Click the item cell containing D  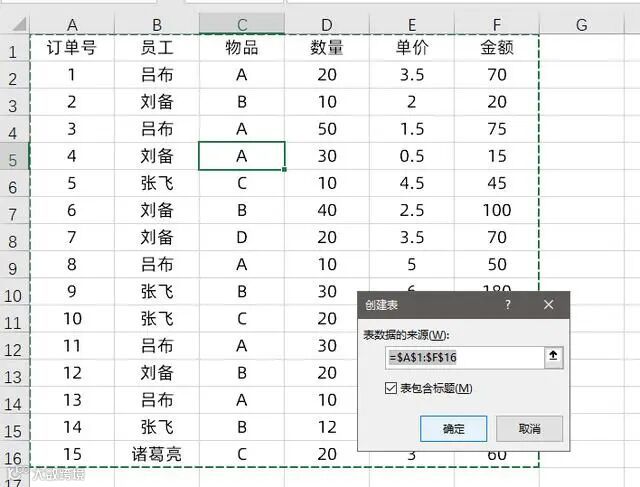pos(242,237)
